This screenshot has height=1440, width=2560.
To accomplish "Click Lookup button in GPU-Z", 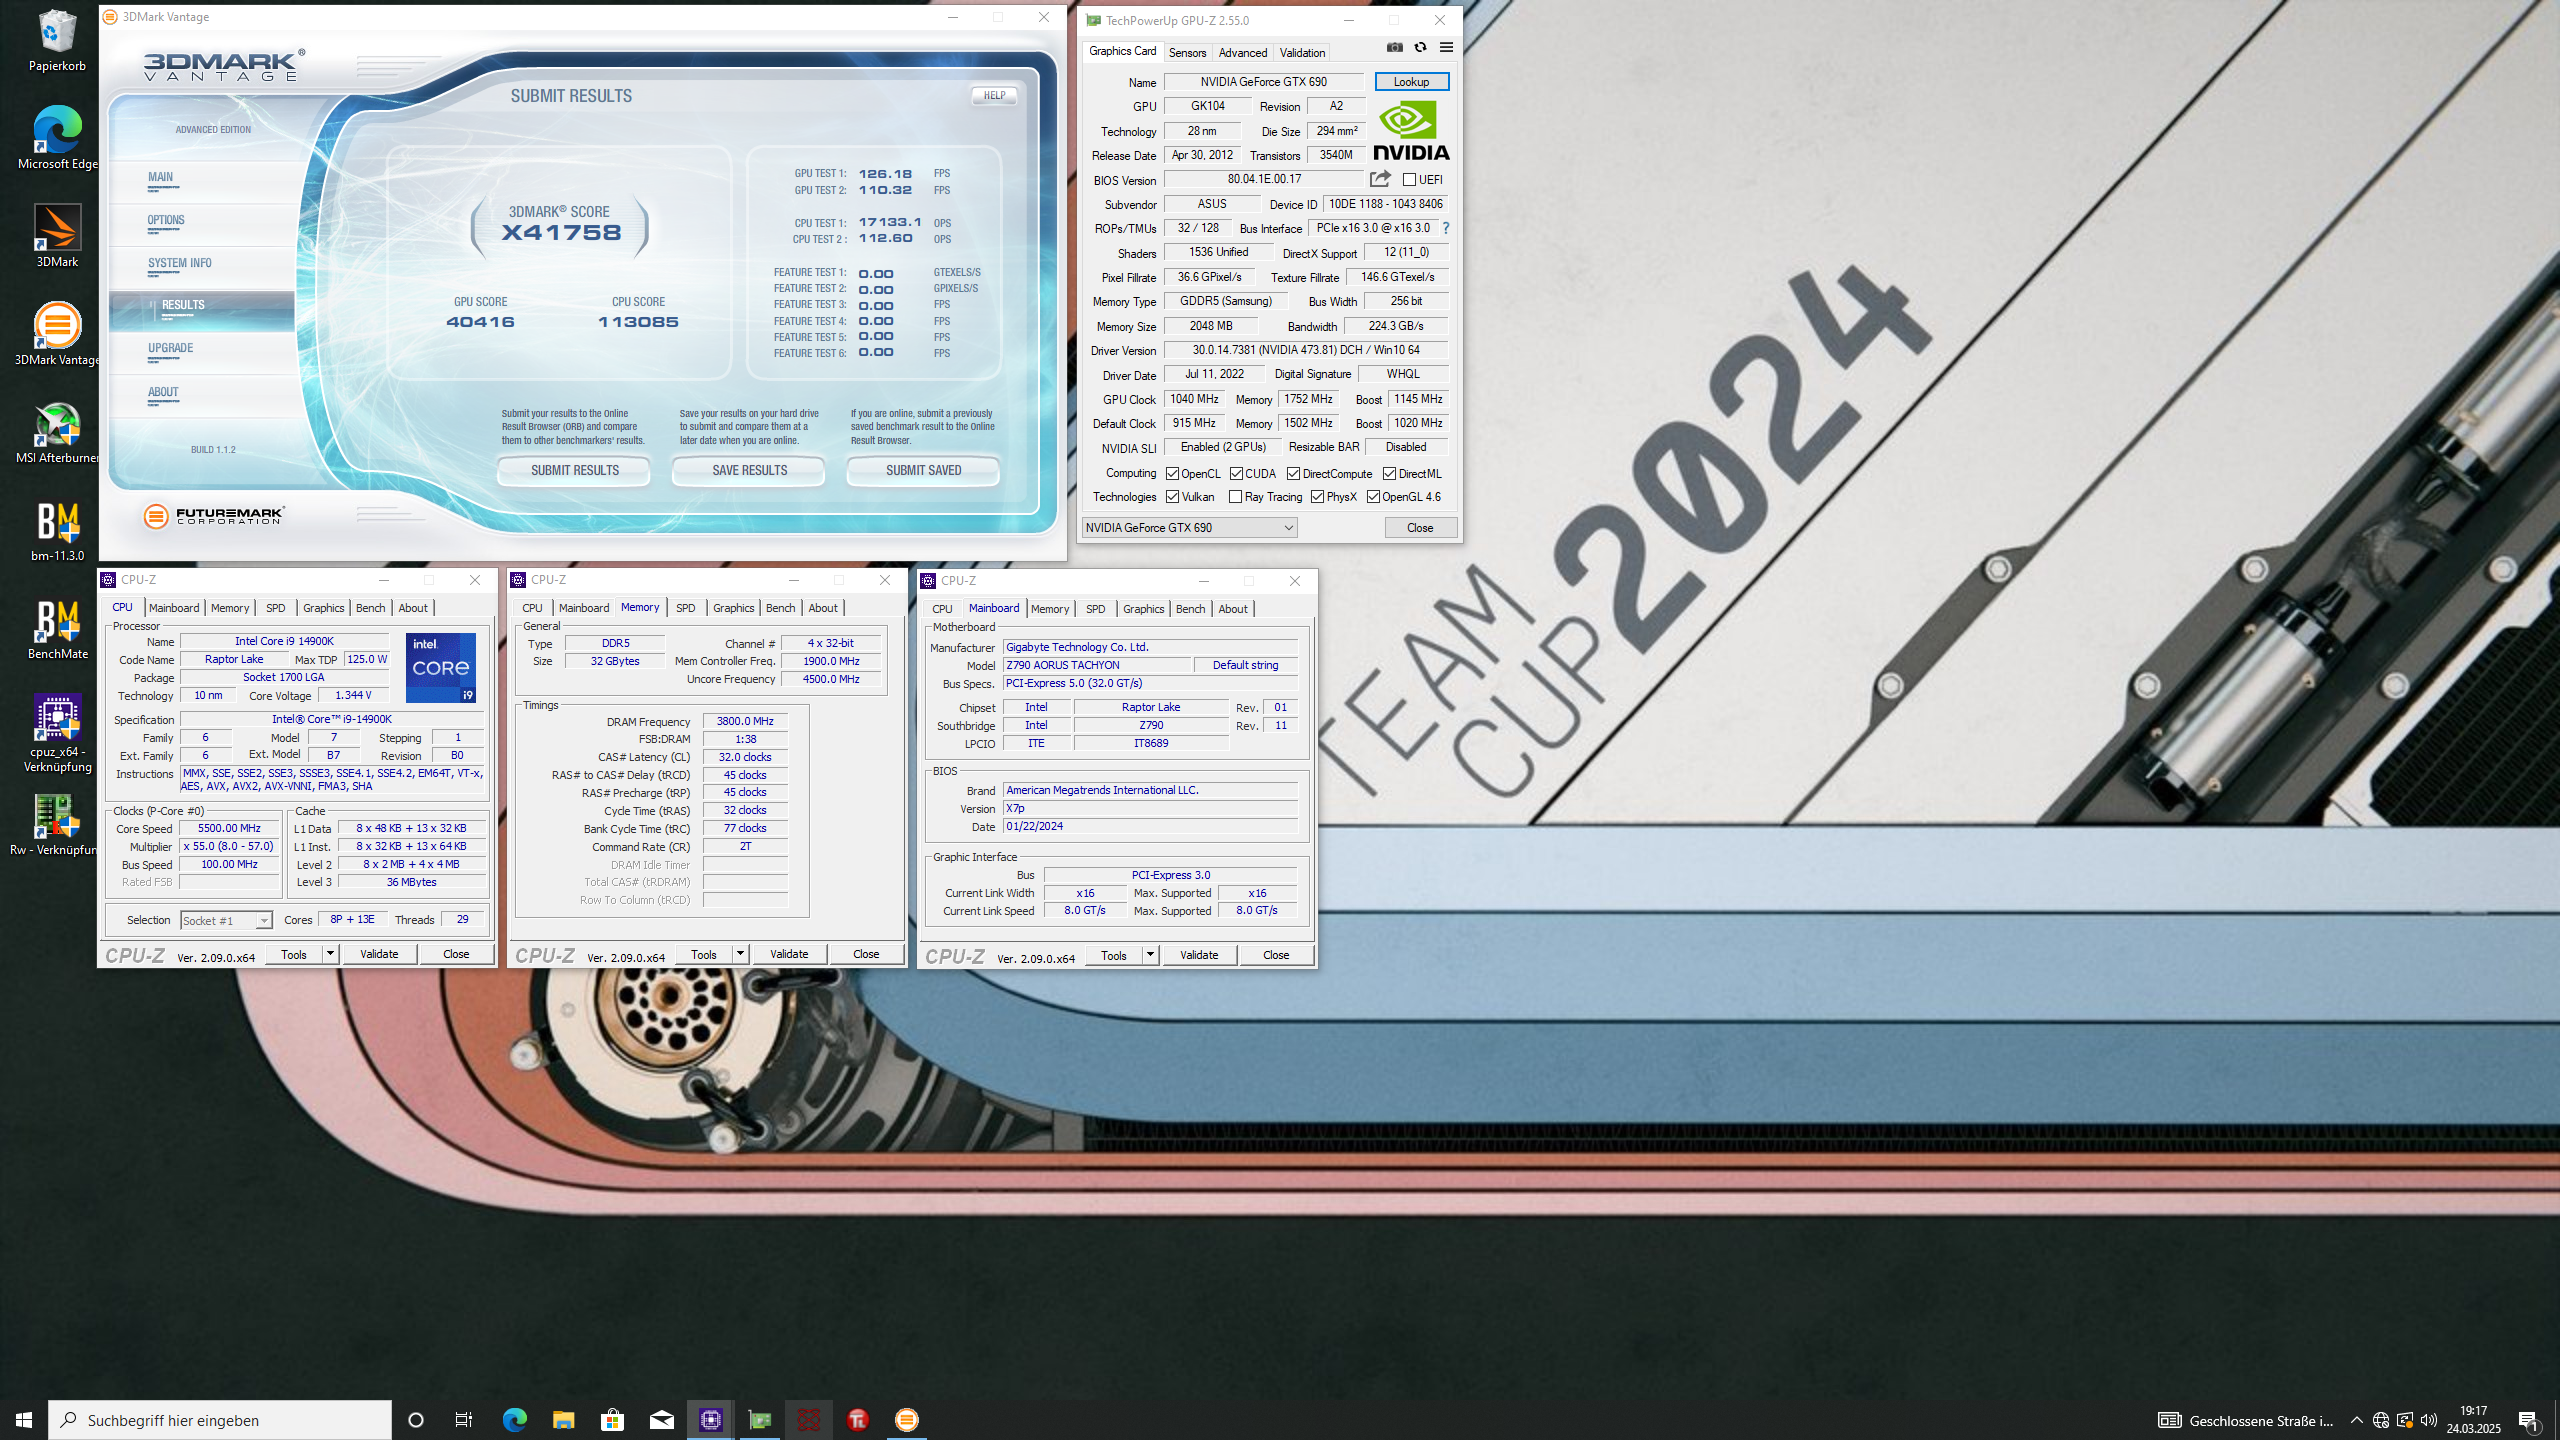I will pos(1411,82).
